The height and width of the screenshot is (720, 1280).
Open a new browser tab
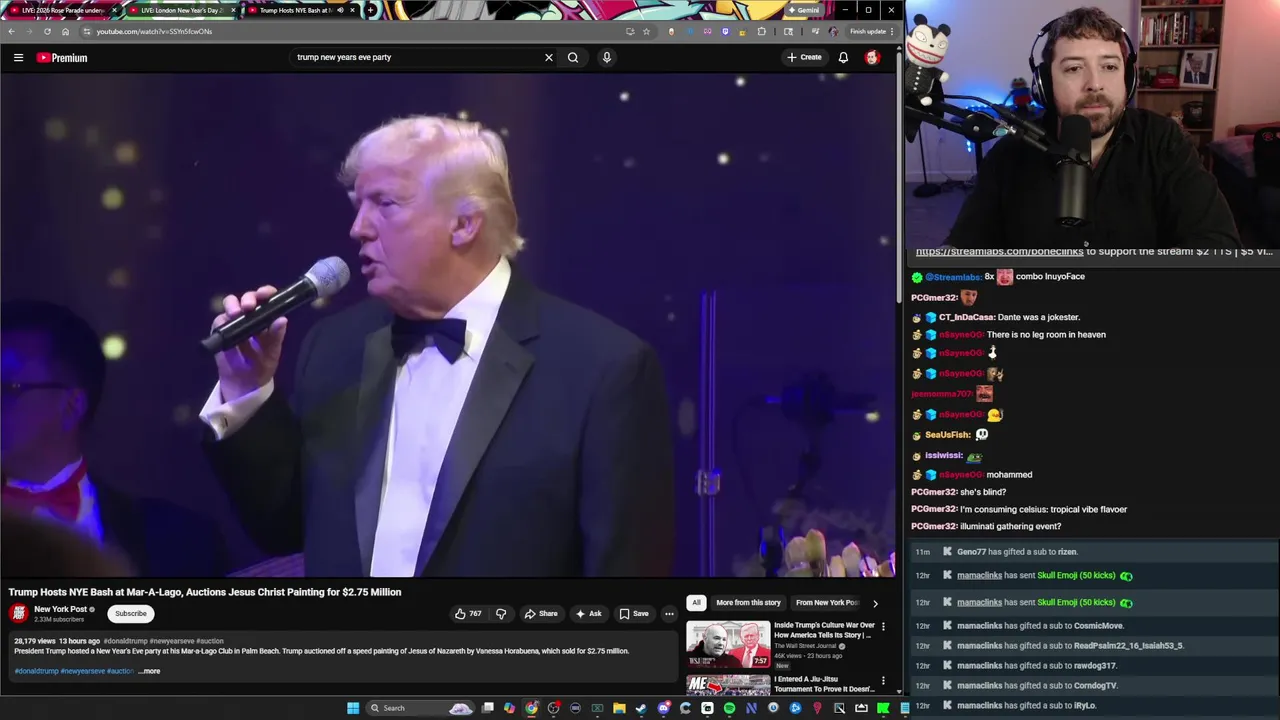click(370, 10)
